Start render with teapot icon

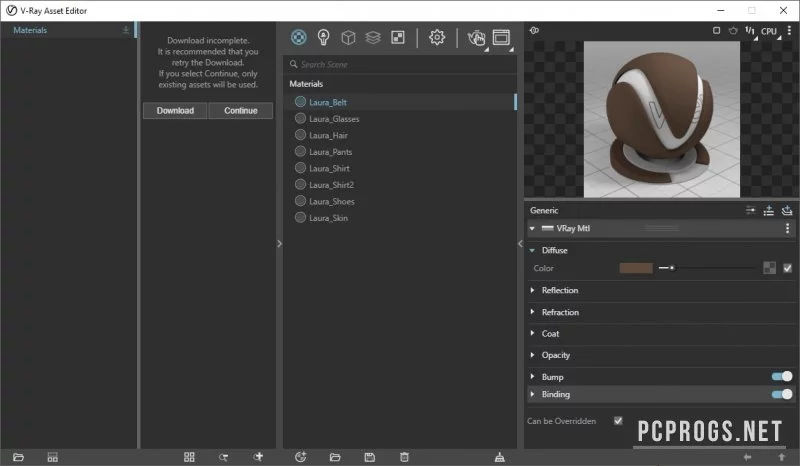(x=477, y=38)
